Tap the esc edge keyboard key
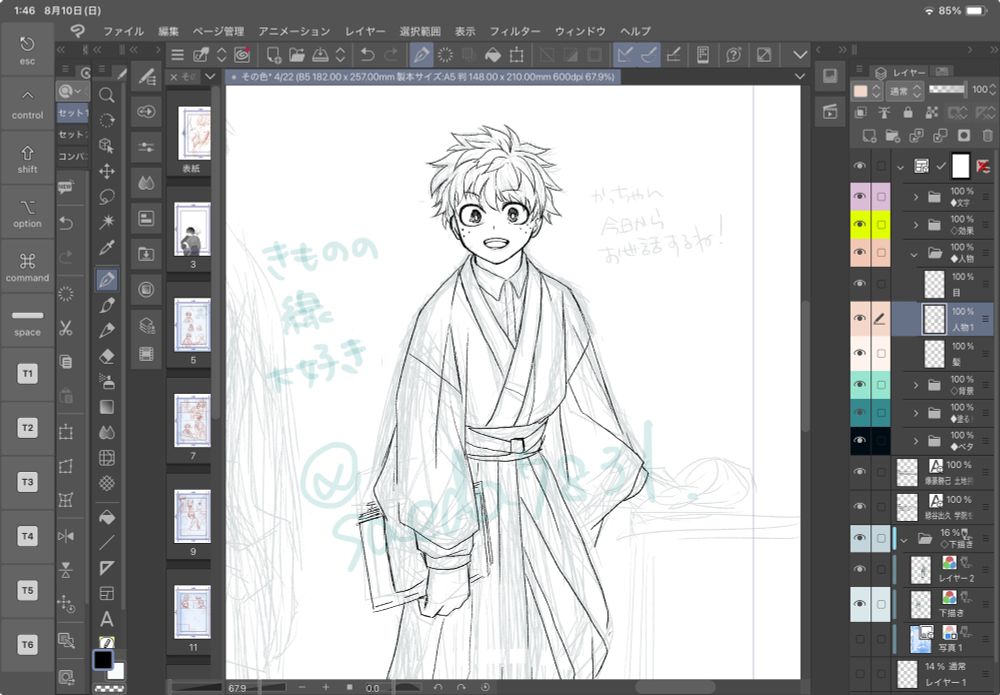This screenshot has width=1000, height=695. pos(27,50)
